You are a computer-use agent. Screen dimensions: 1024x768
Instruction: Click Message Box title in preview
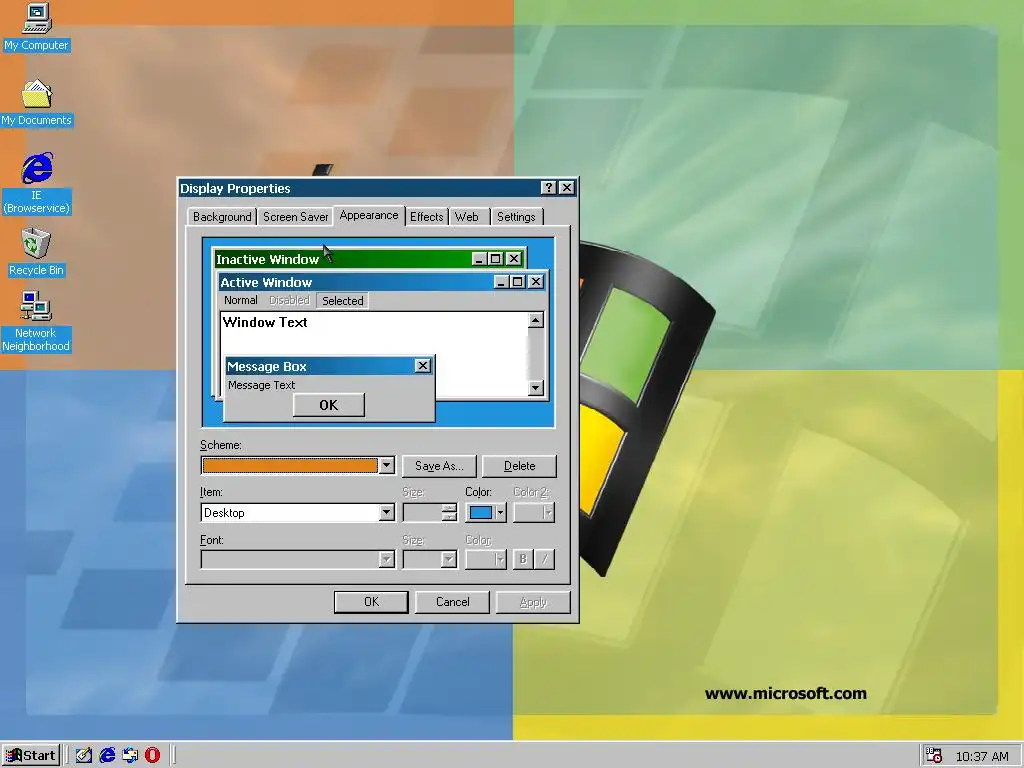tap(266, 366)
